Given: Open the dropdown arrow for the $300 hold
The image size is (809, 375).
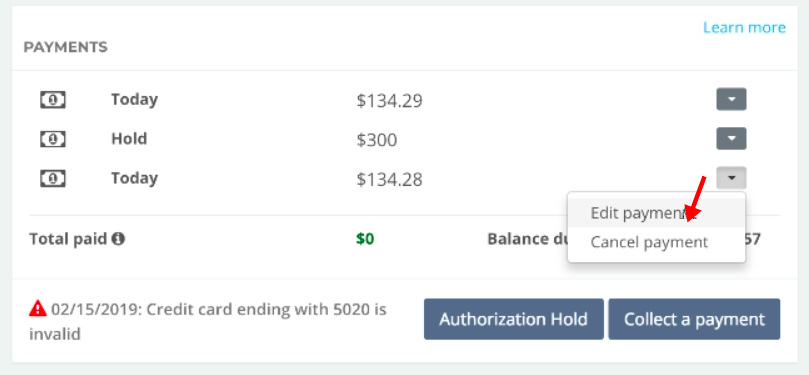Looking at the screenshot, I should (731, 139).
